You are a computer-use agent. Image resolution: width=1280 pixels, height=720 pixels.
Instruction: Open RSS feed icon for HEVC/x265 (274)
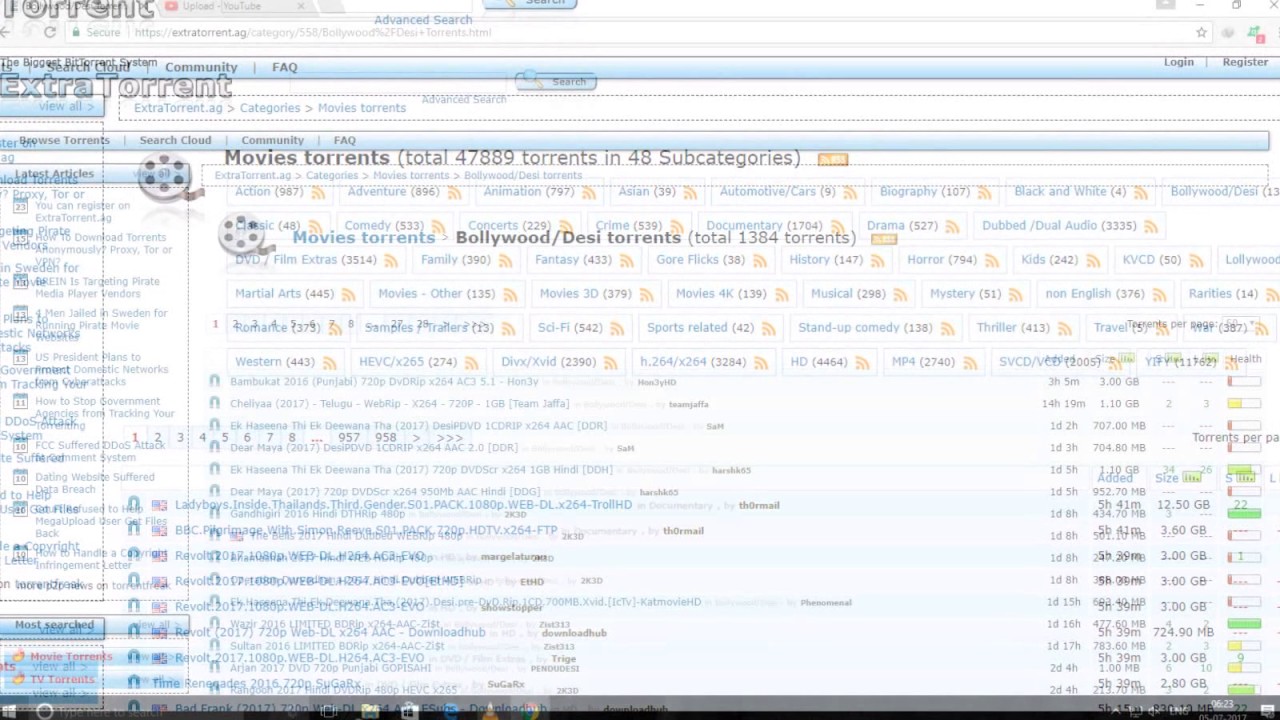point(471,363)
